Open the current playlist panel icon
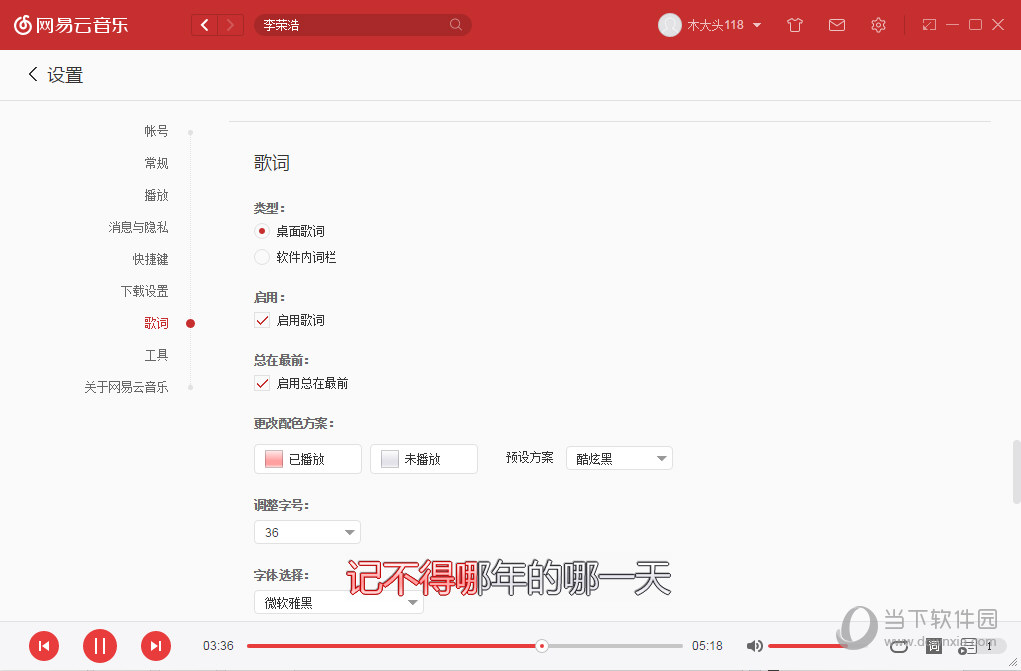The height and width of the screenshot is (671, 1021). click(966, 646)
